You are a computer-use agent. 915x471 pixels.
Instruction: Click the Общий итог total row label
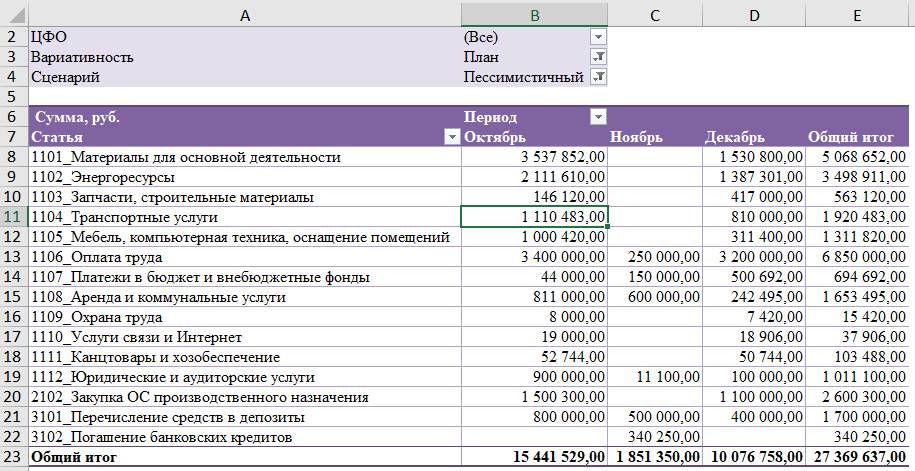245,456
